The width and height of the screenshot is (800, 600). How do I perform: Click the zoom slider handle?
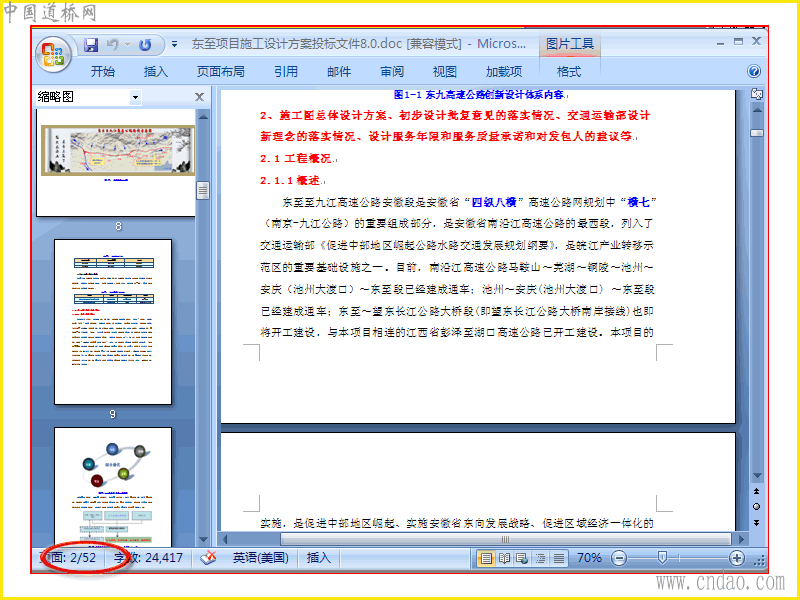point(662,558)
